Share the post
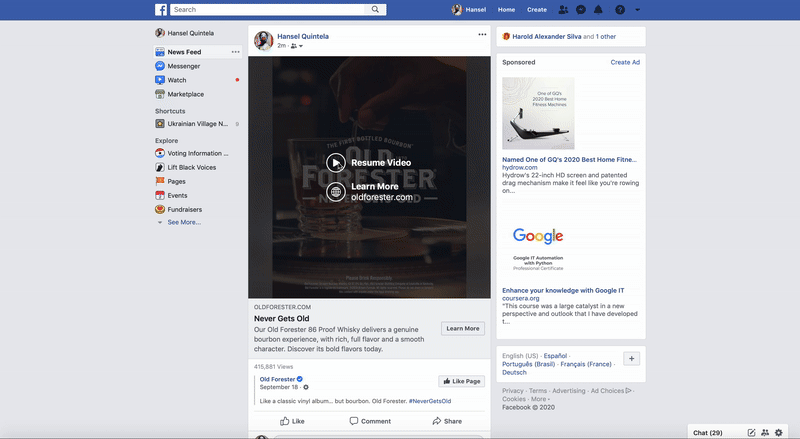800x439 pixels. tap(447, 421)
